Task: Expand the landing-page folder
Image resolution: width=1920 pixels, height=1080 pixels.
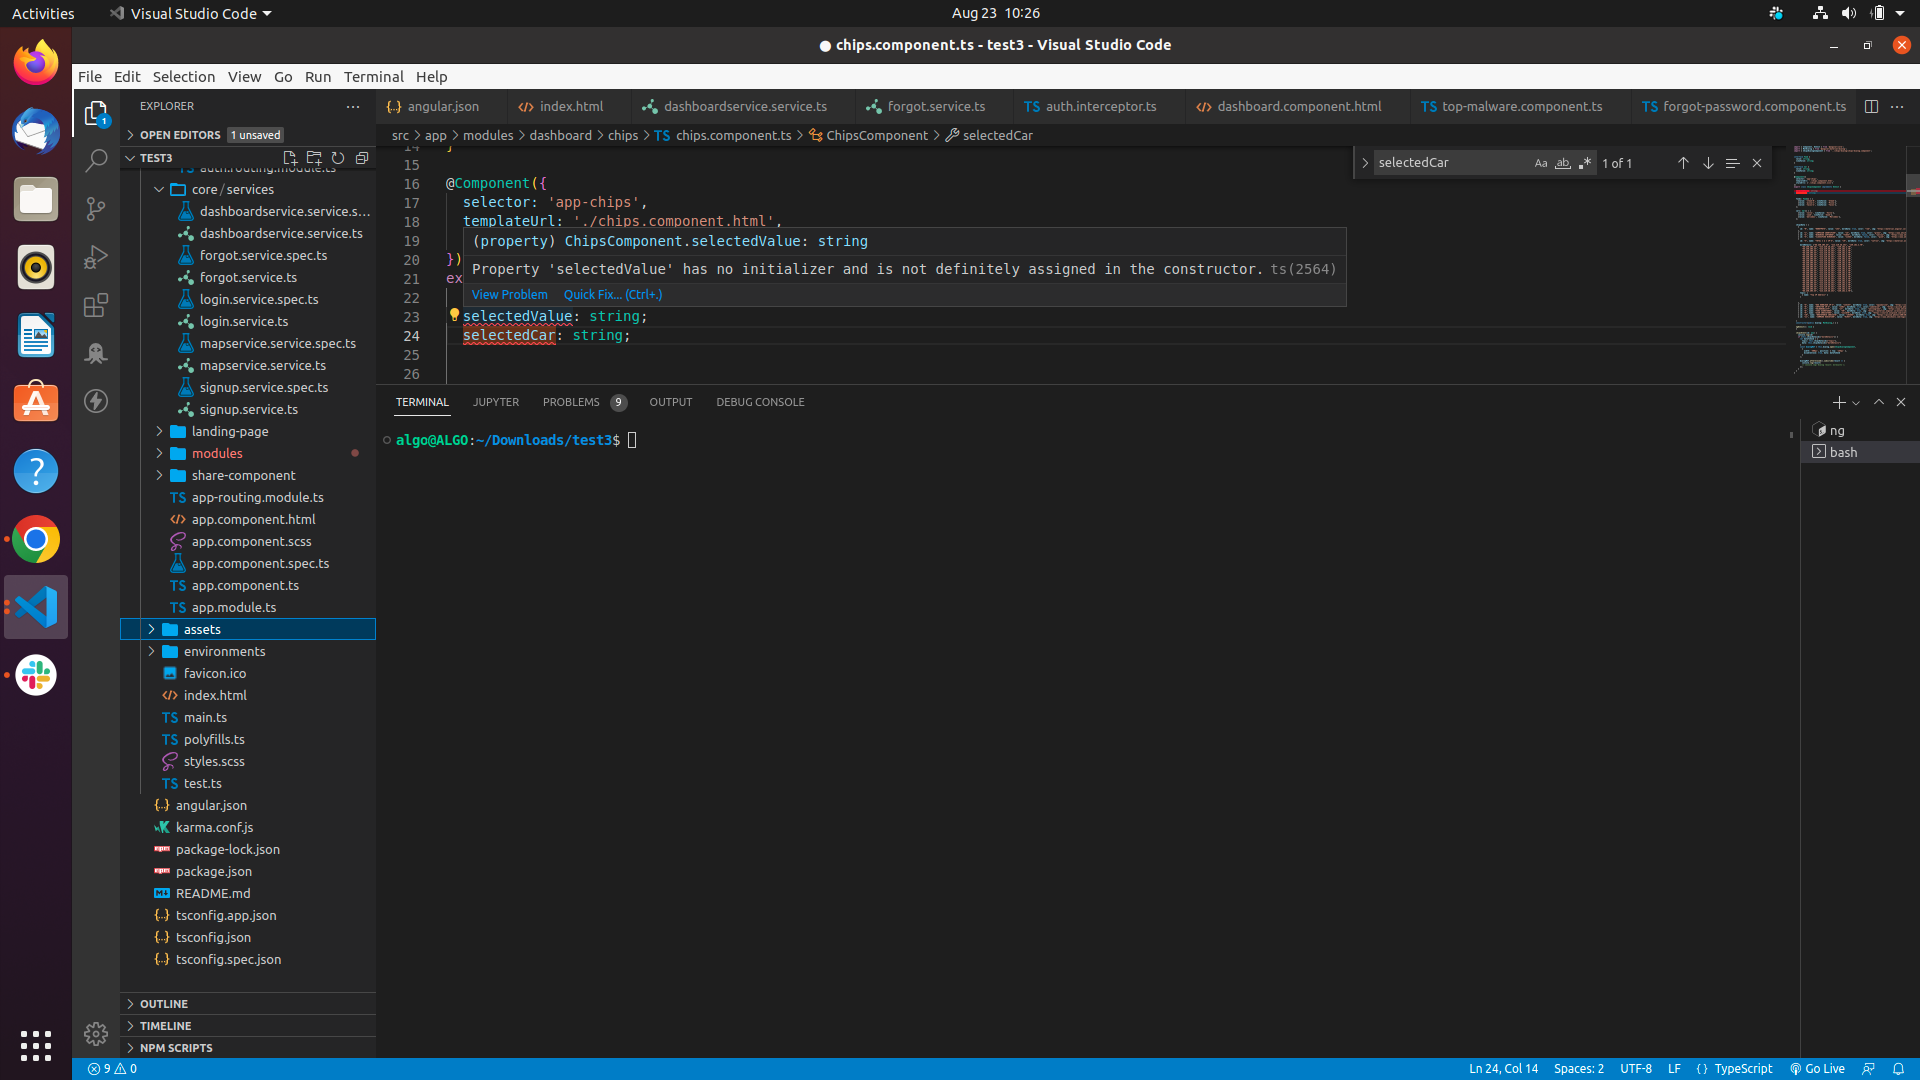Action: (x=230, y=431)
